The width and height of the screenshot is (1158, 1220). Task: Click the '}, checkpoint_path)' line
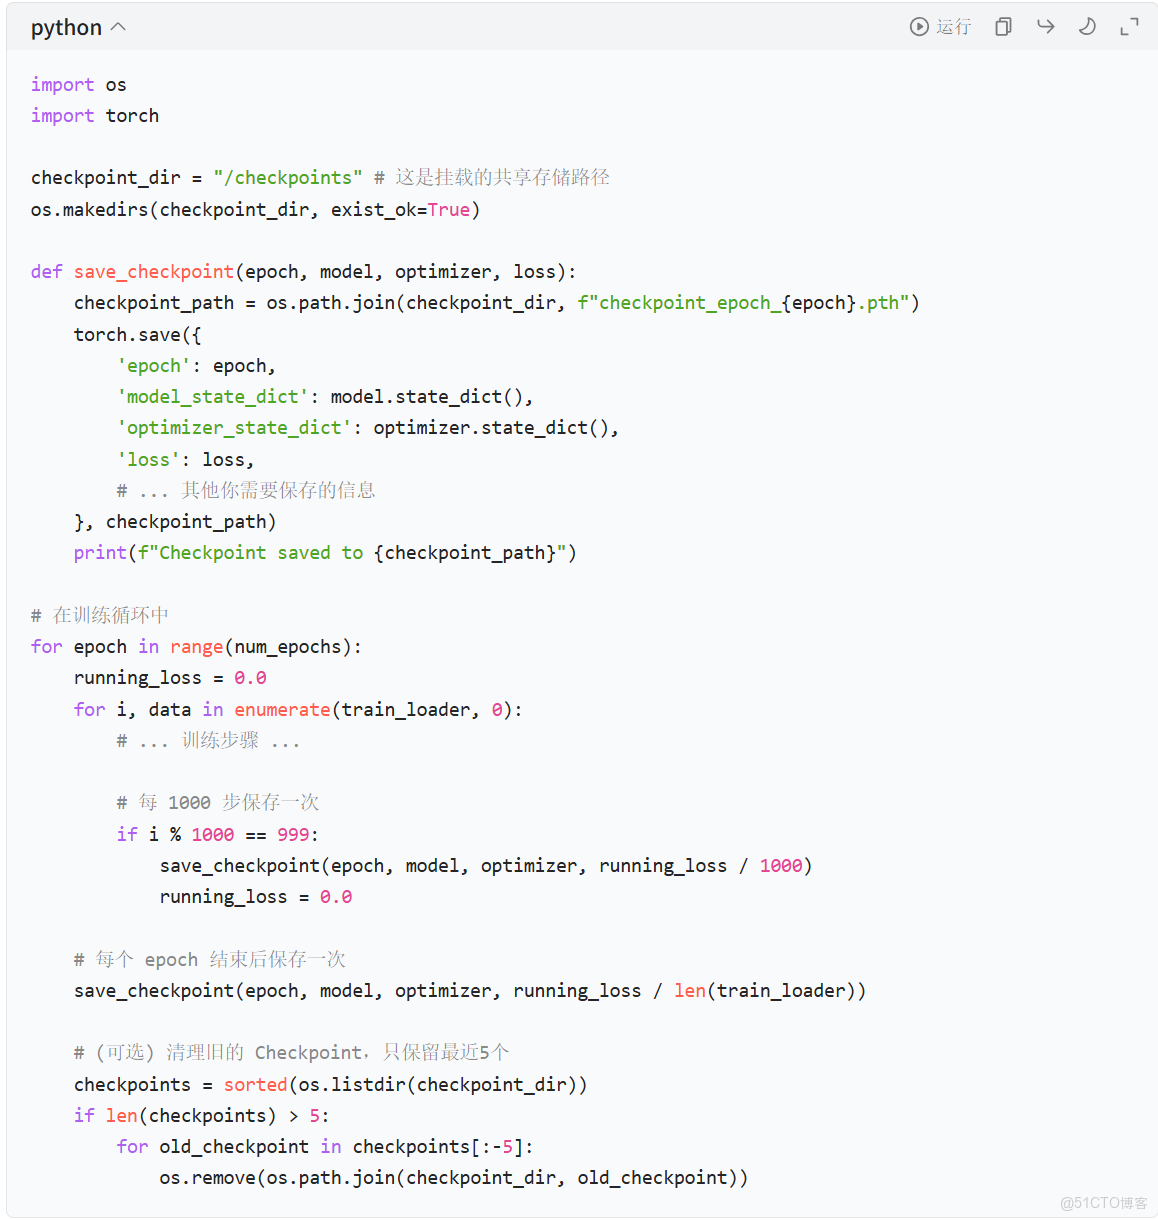[175, 522]
